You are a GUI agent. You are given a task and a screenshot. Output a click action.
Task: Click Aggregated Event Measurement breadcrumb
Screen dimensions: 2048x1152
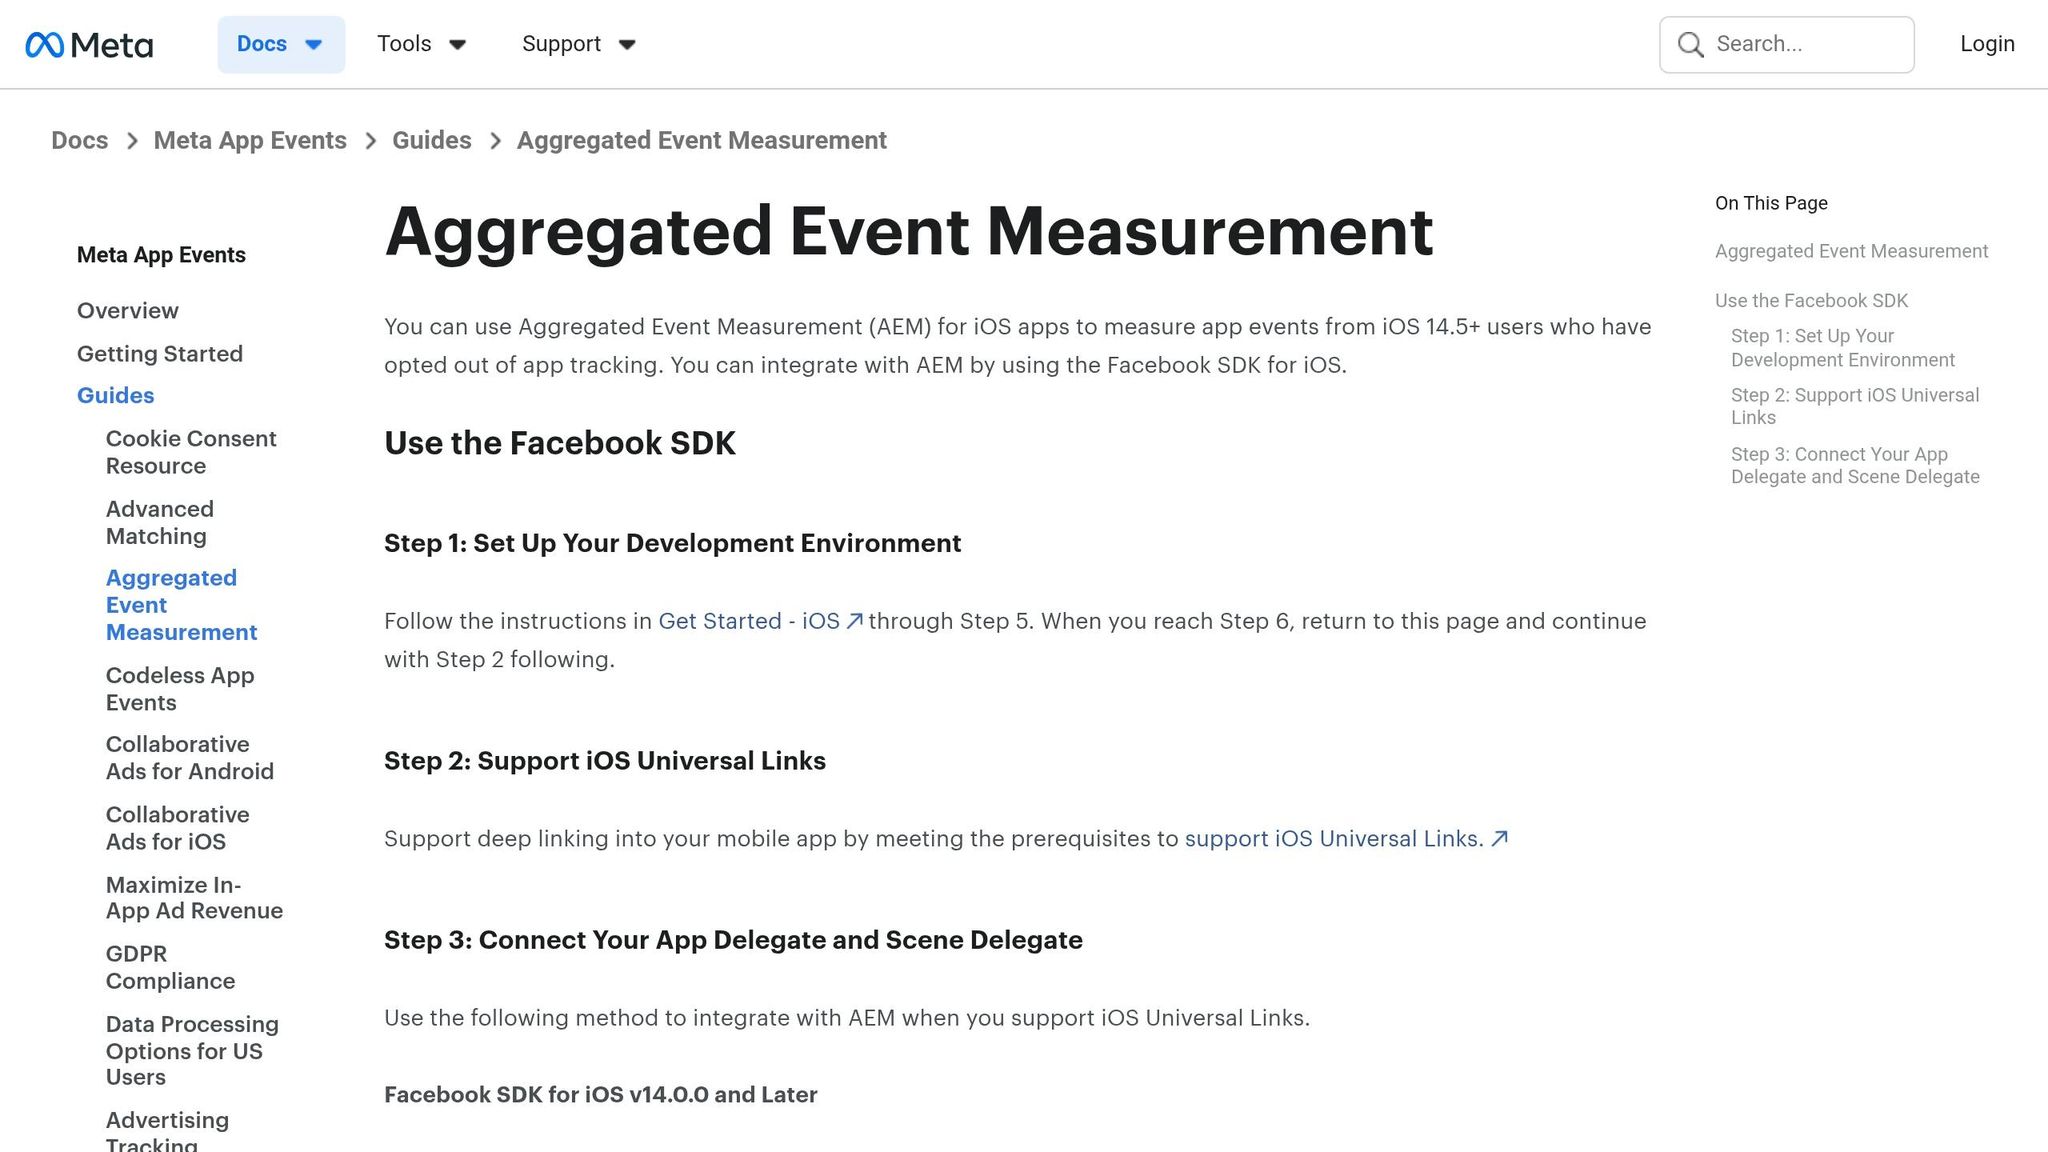coord(701,140)
